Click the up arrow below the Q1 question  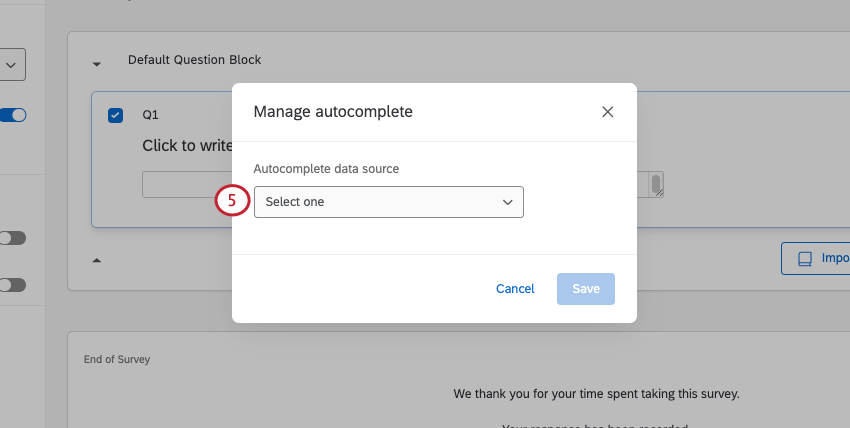click(97, 260)
